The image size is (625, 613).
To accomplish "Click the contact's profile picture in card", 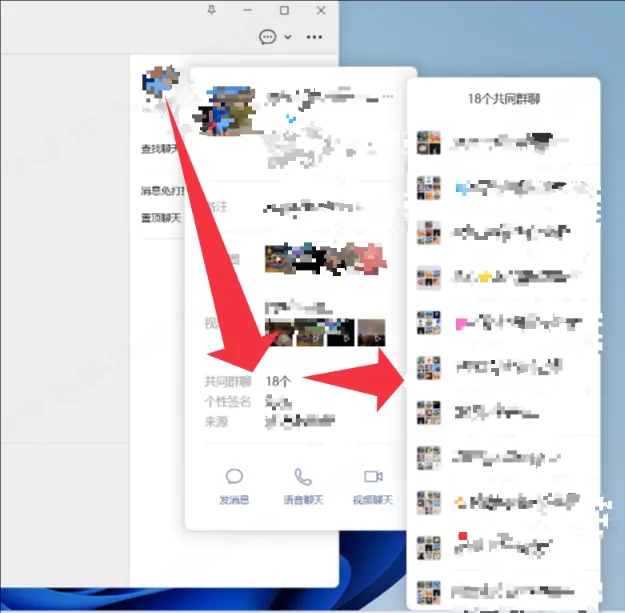I will [x=230, y=110].
